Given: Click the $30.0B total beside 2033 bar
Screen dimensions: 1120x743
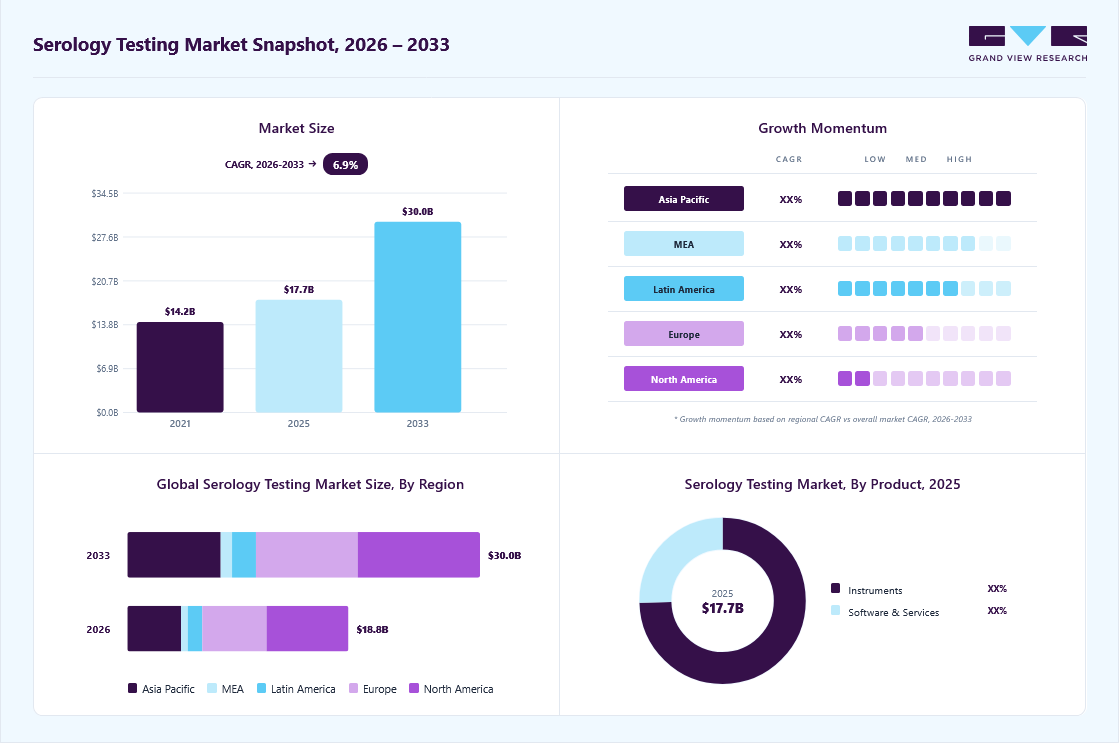Looking at the screenshot, I should pyautogui.click(x=504, y=555).
